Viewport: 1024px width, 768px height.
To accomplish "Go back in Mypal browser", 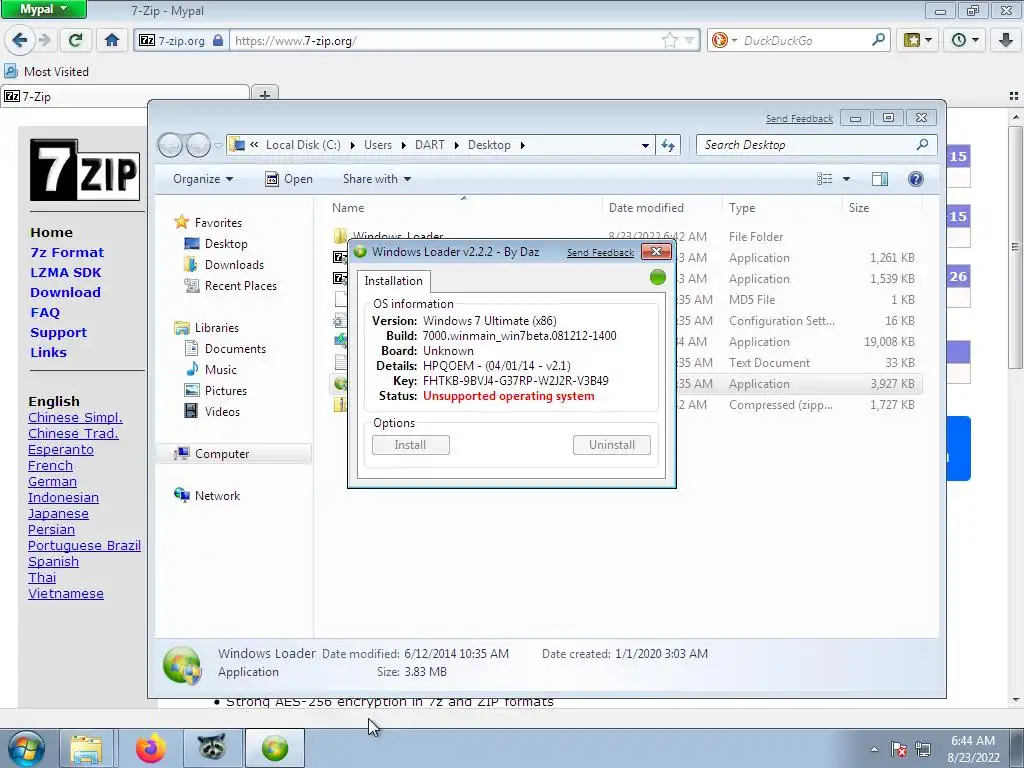I will point(19,40).
